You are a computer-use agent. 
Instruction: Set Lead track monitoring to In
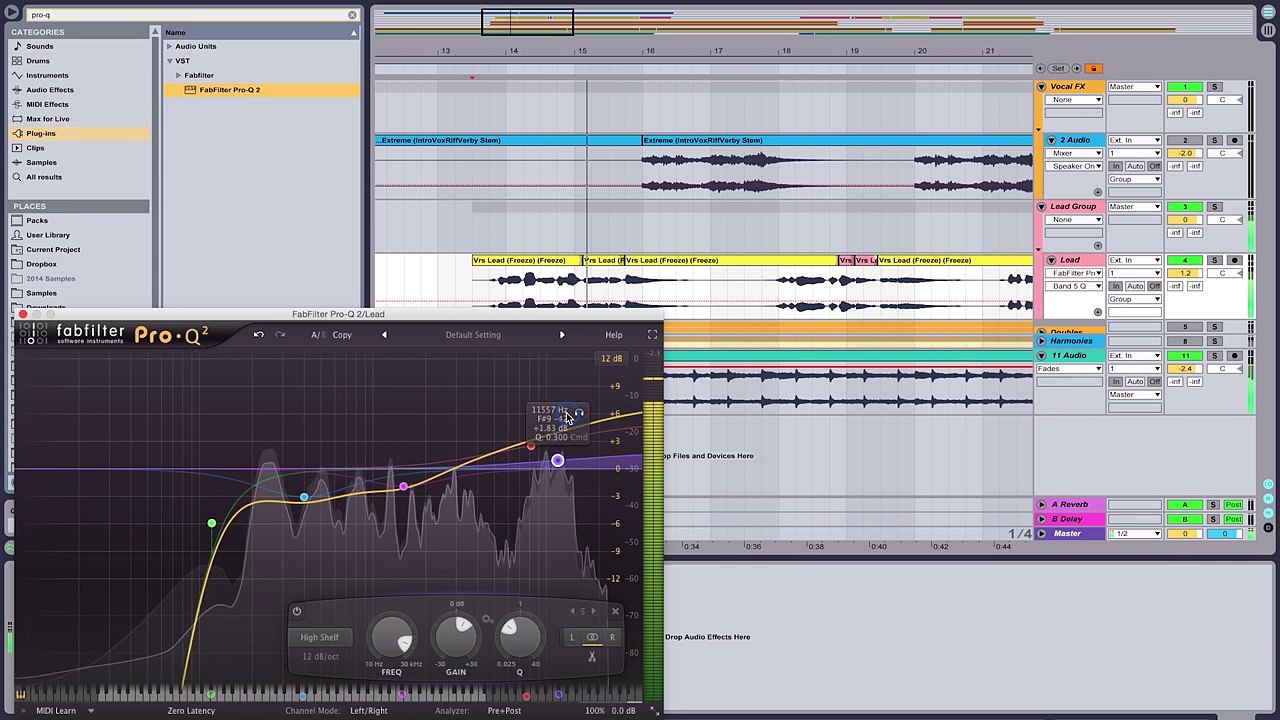(1116, 286)
